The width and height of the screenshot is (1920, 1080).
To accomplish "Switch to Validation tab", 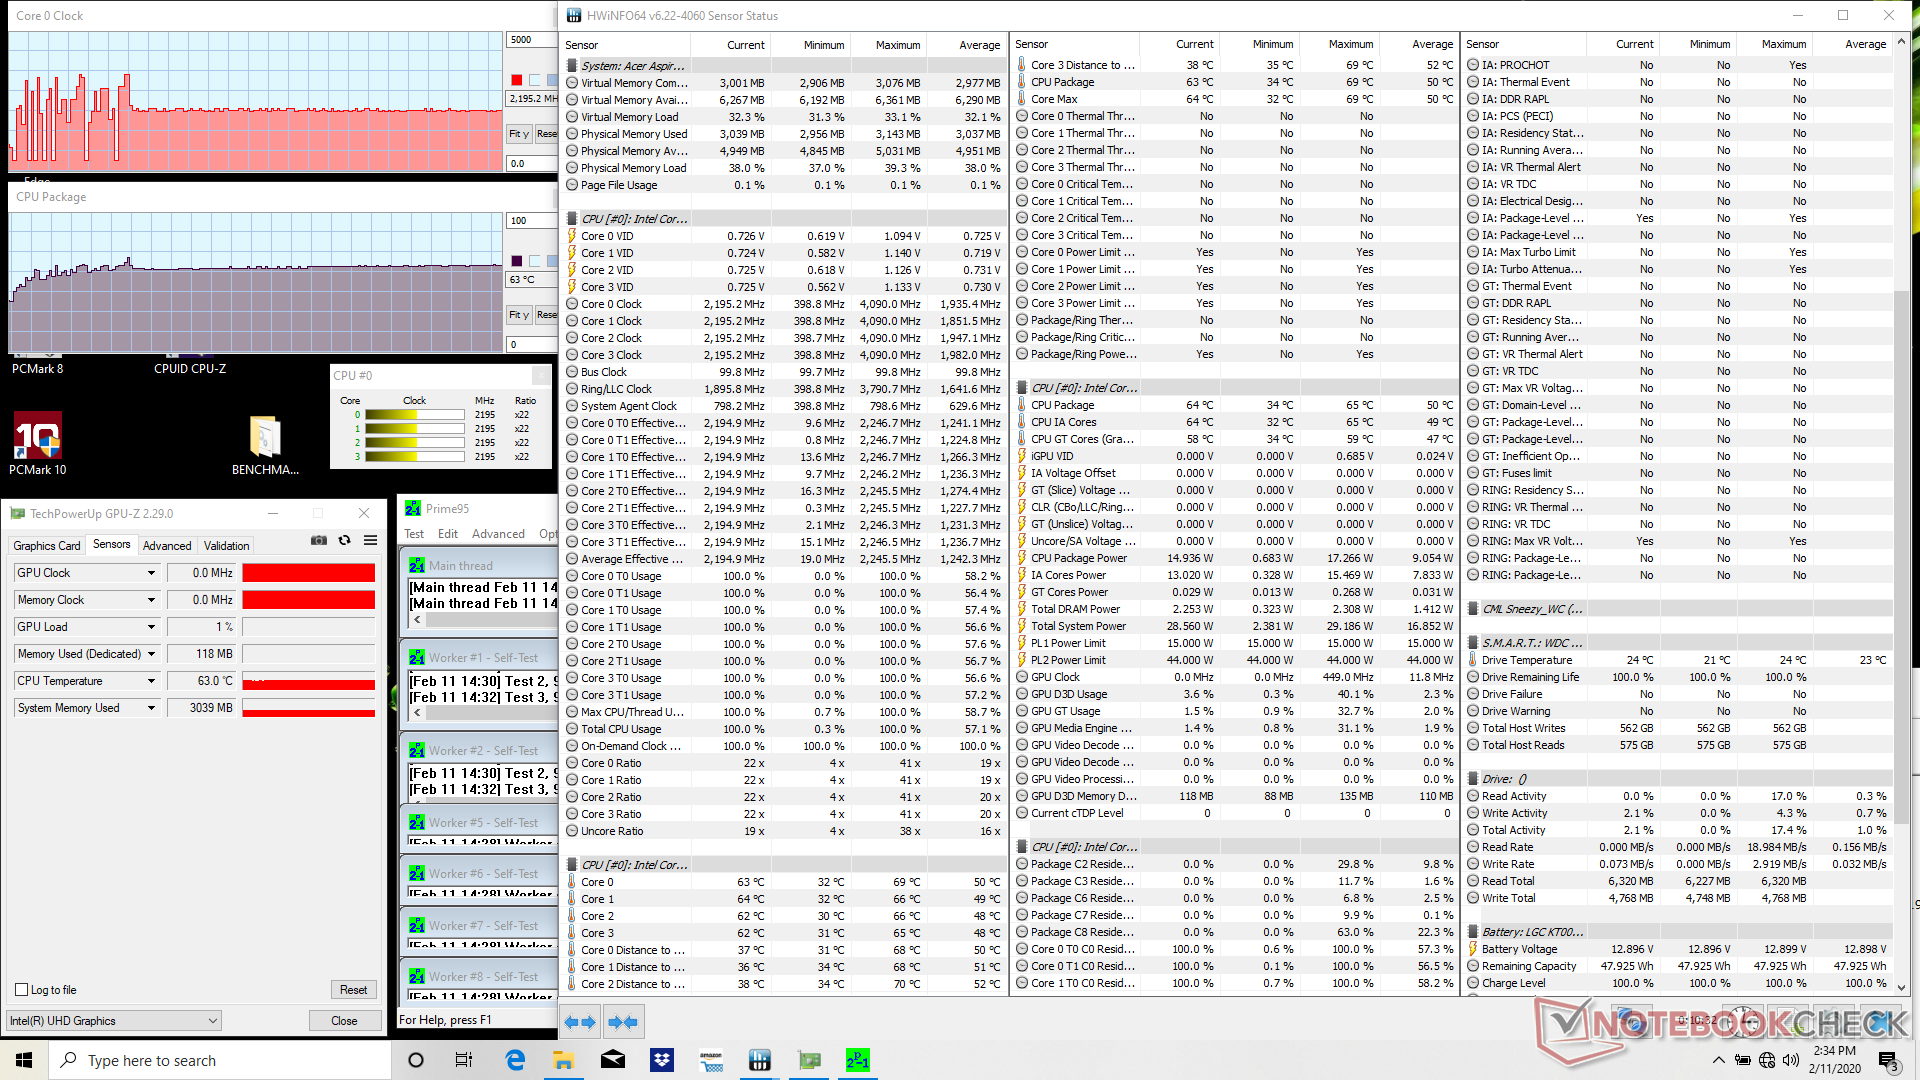I will tap(227, 546).
